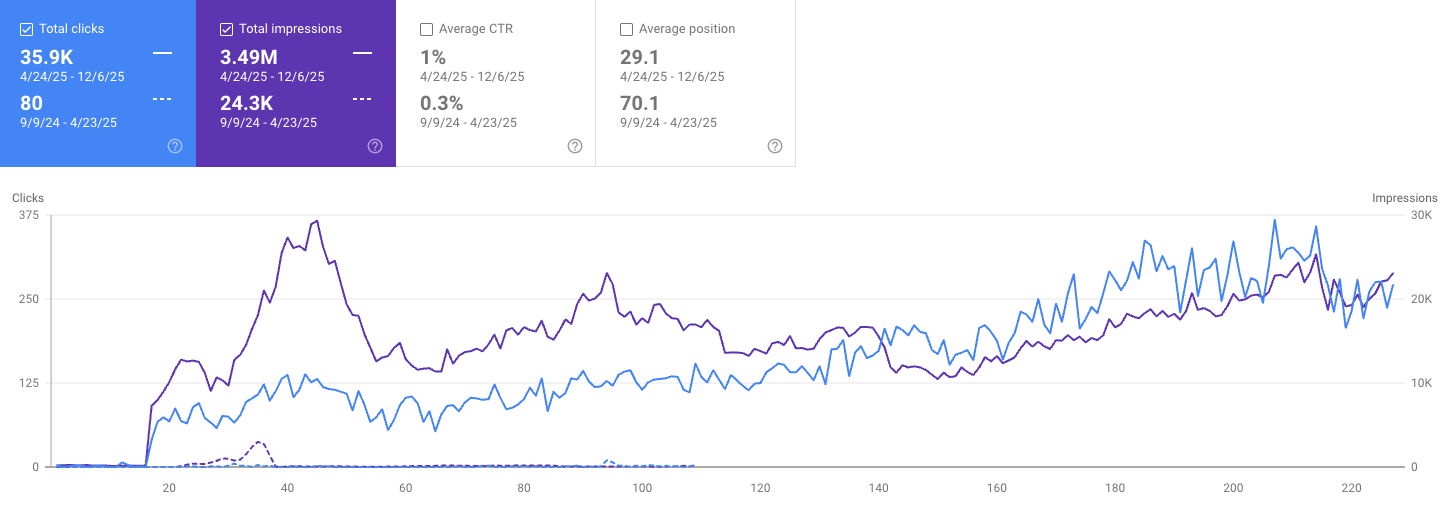Click the 3.49M total impressions value
The image size is (1449, 515).
tap(250, 57)
